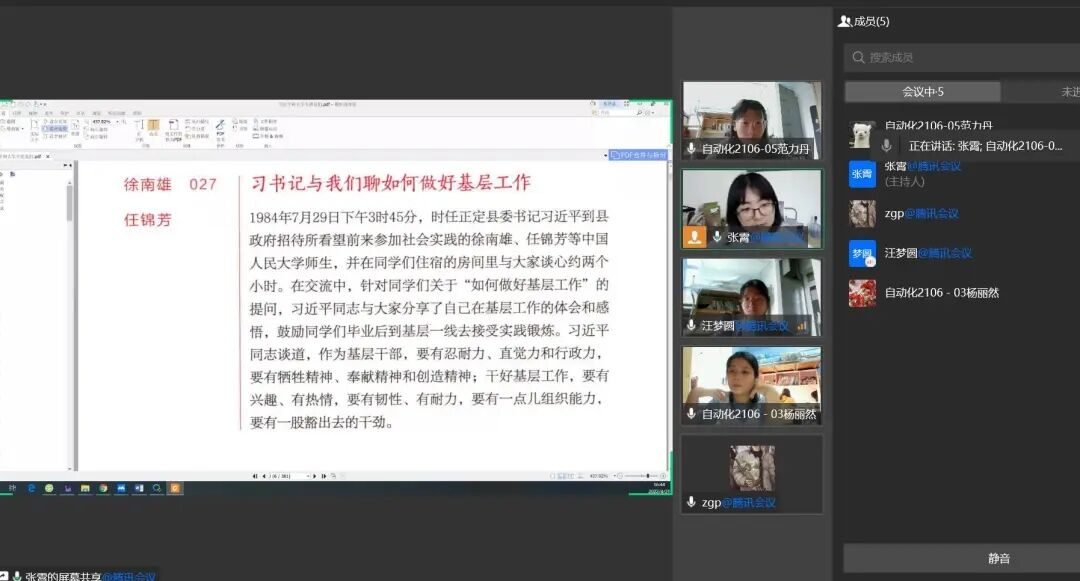The image size is (1080, 581).
Task: Click zgp's avatar in the member list
Action: (x=862, y=213)
